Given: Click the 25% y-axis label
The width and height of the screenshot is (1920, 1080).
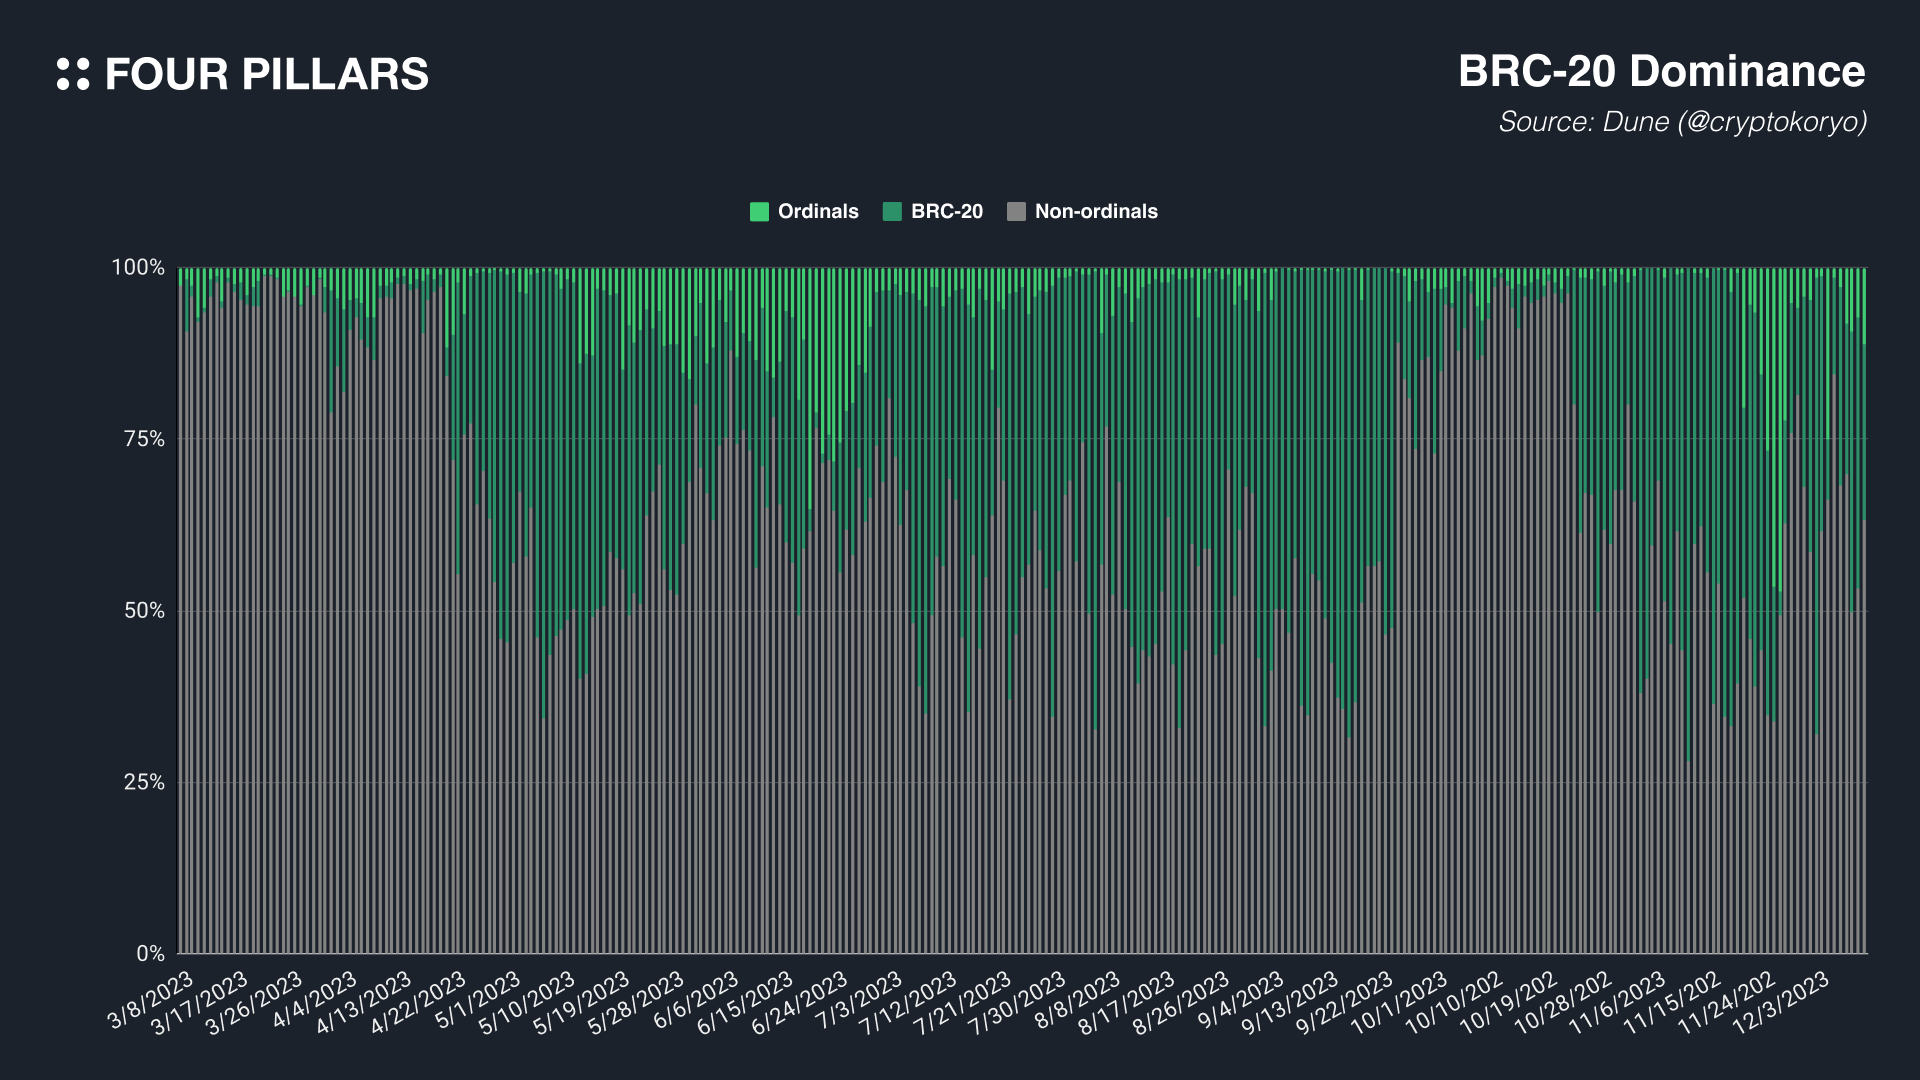Looking at the screenshot, I should (144, 782).
